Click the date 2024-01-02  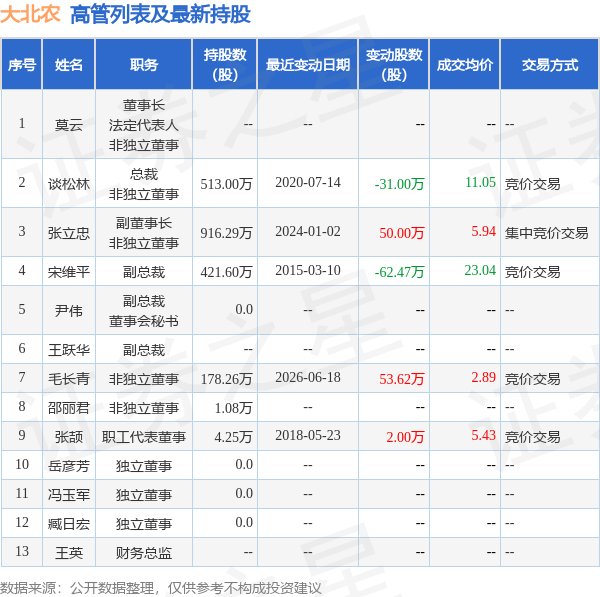(x=308, y=232)
